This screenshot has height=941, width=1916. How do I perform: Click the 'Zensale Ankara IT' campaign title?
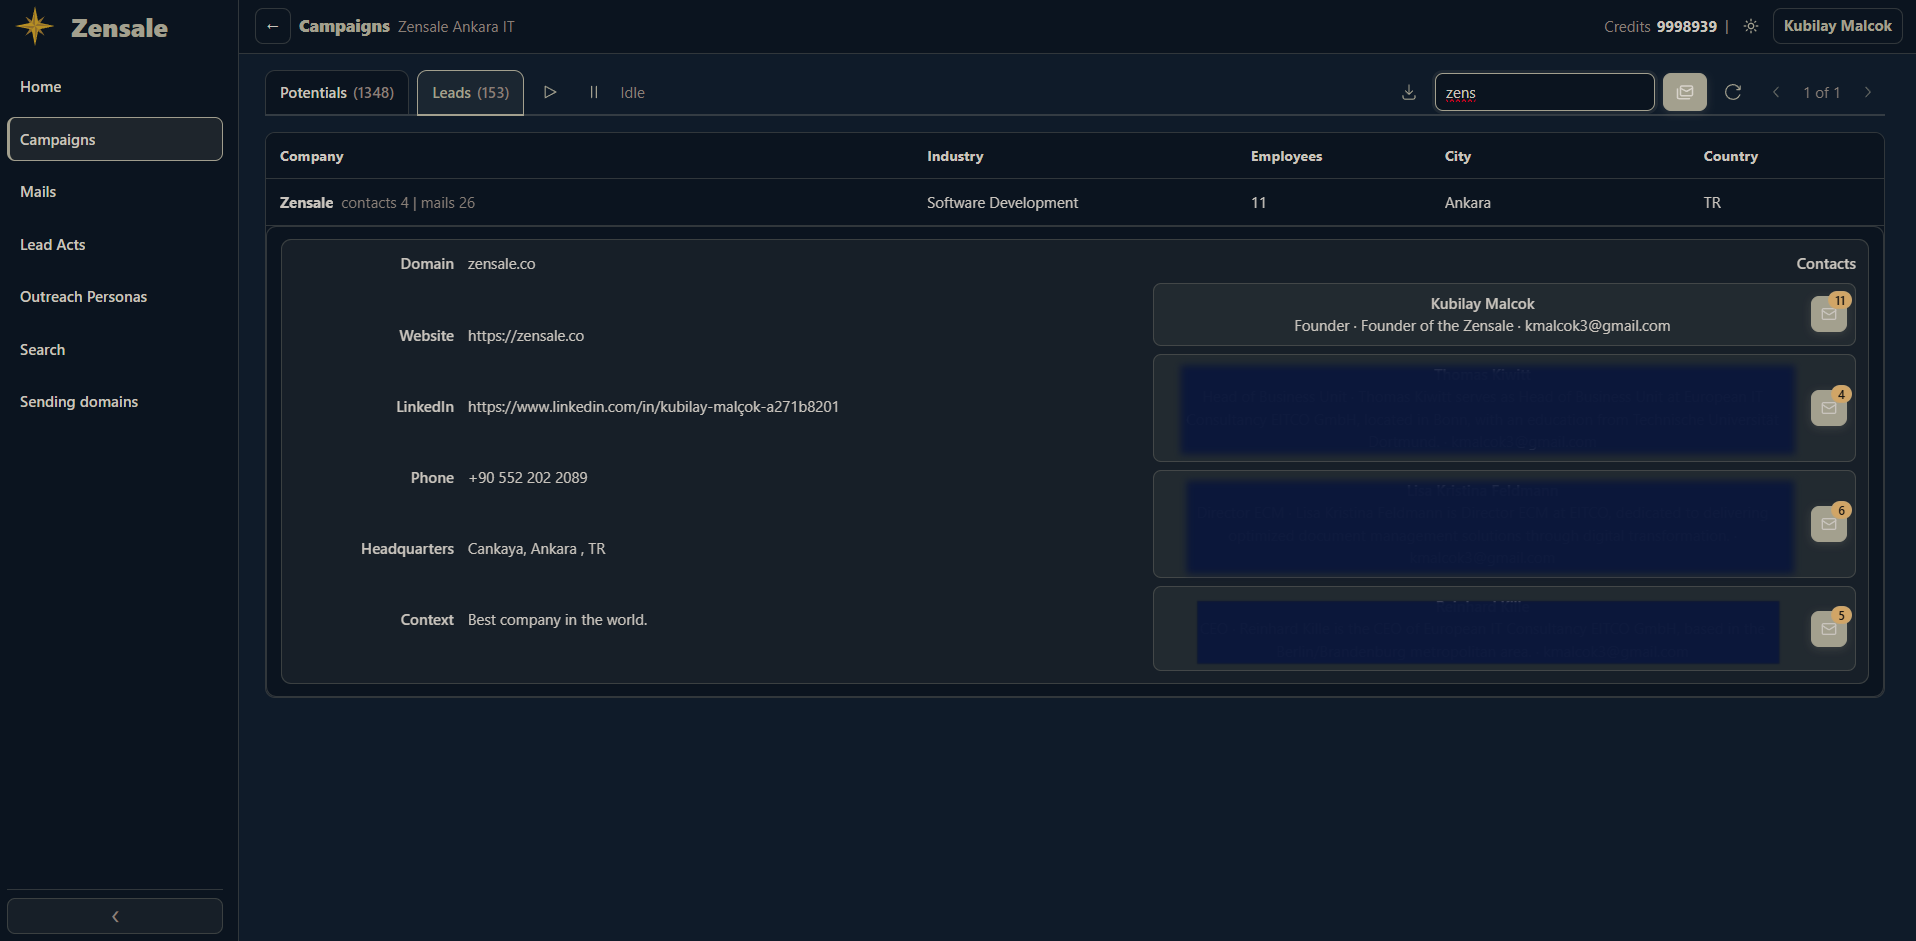pos(456,27)
